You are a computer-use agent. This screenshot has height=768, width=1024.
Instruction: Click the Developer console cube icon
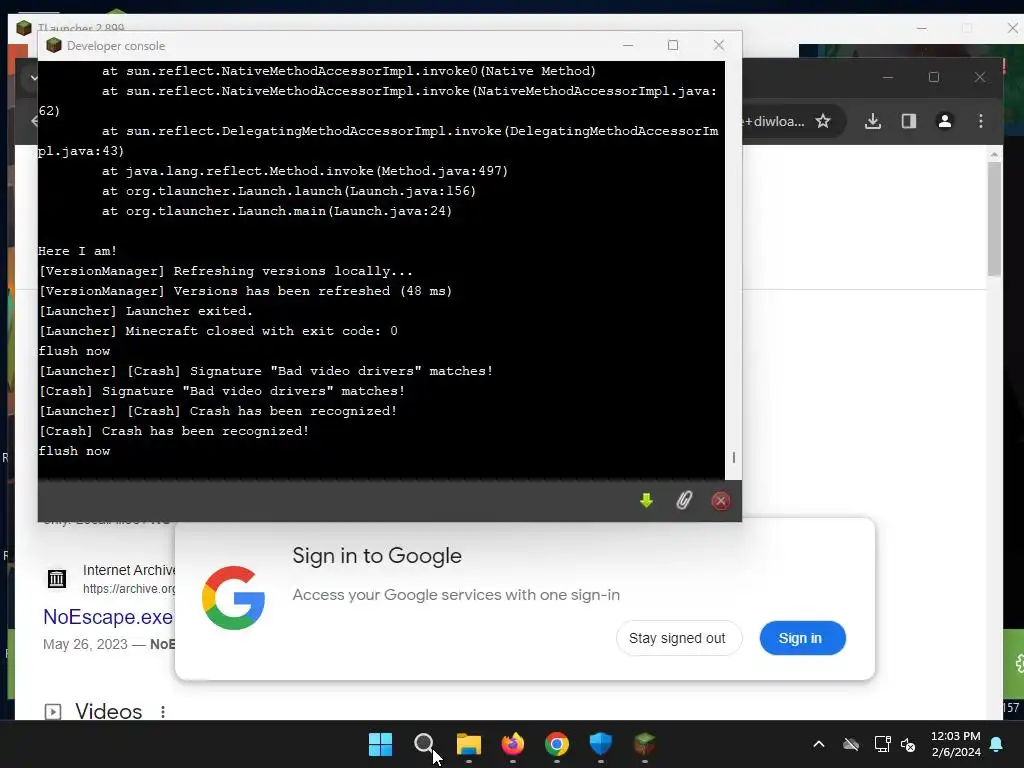click(54, 45)
